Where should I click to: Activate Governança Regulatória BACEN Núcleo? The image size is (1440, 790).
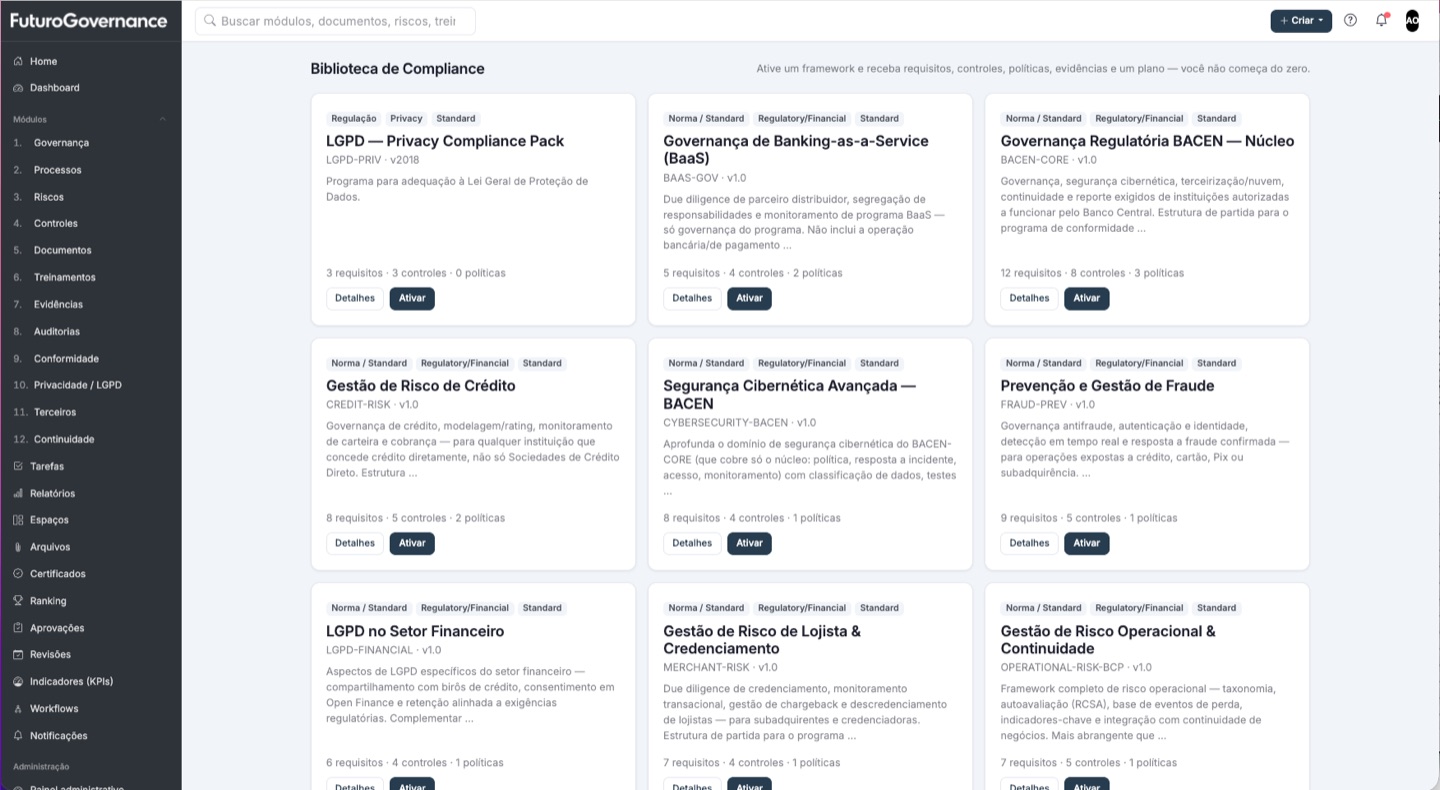(x=1087, y=298)
